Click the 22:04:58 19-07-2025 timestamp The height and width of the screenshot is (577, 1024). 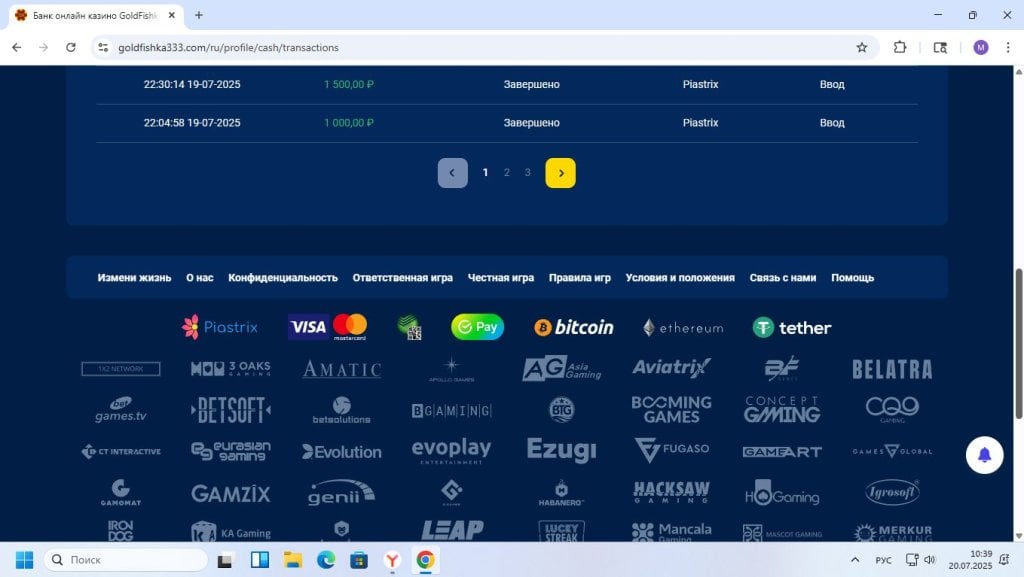(x=192, y=123)
